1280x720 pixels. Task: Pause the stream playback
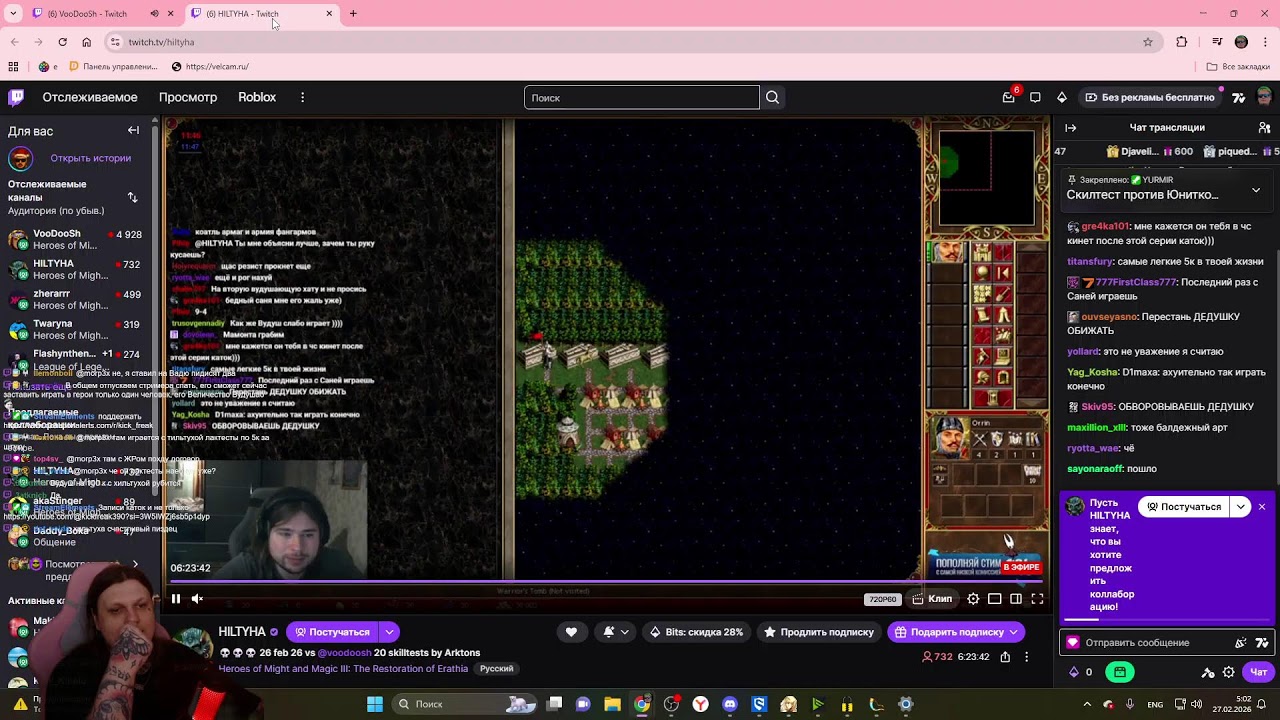pos(176,599)
